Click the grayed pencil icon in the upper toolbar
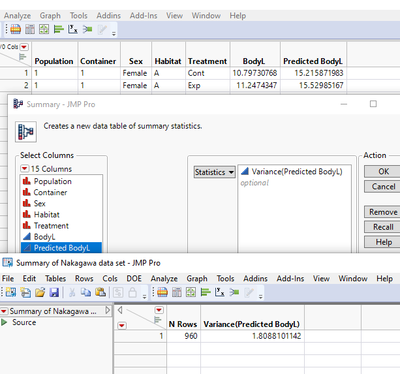This screenshot has width=400, height=374. 102,29
